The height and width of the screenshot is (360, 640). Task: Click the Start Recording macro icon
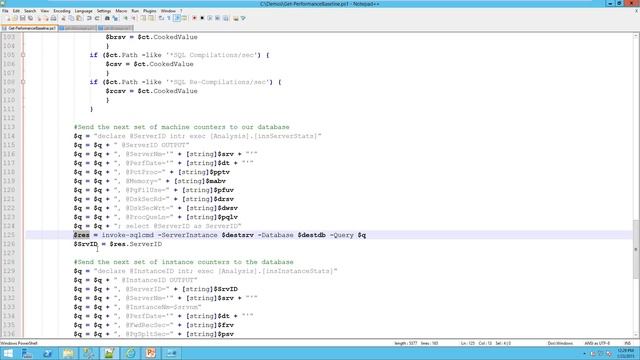194,18
